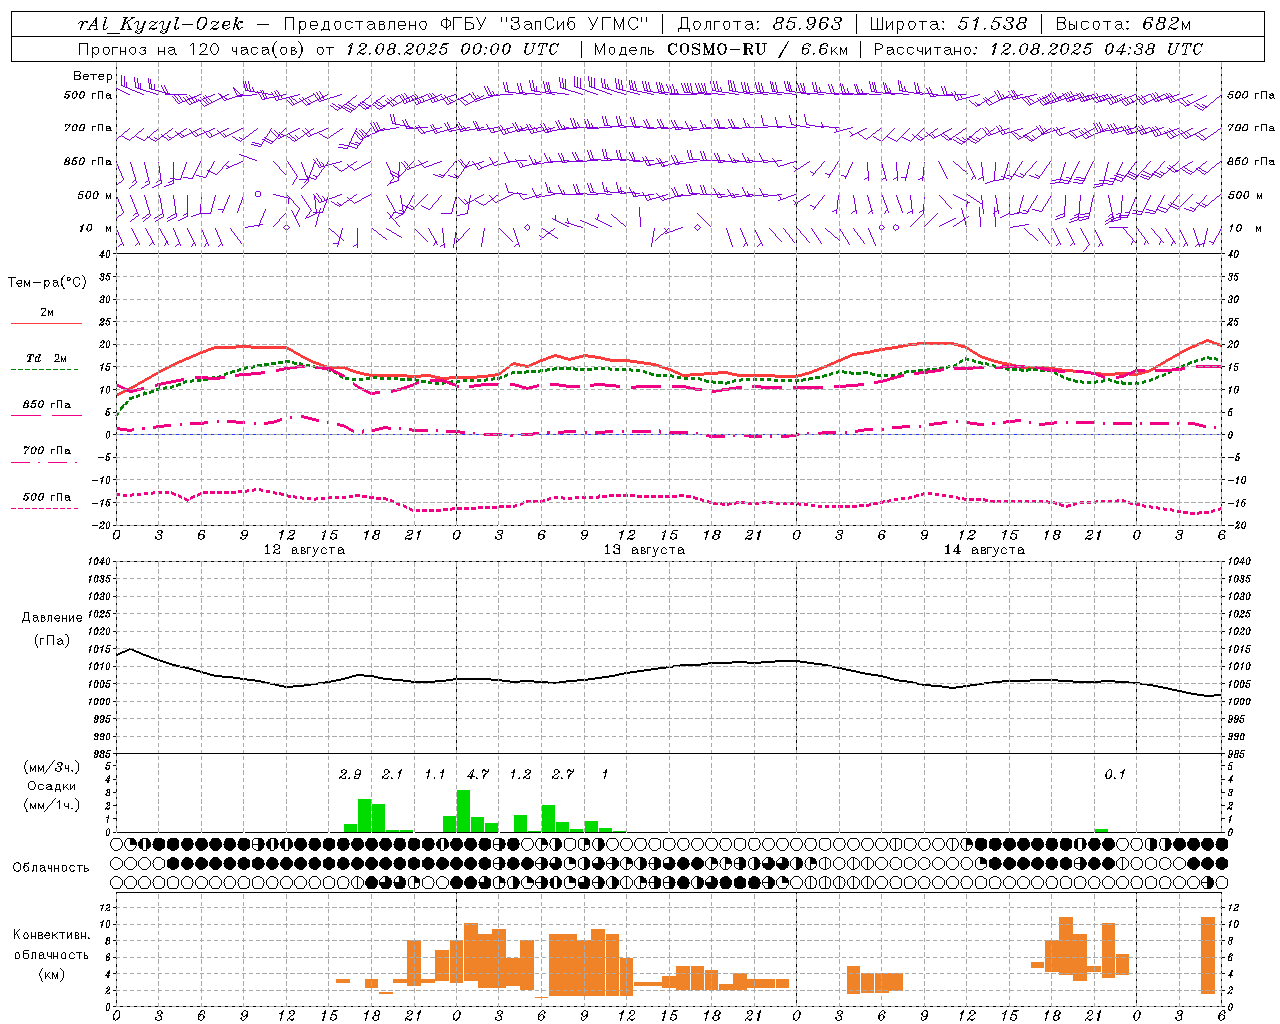This screenshot has width=1280, height=1024.
Task: Click the Тем-ра(°C) panel label
Action: coord(47,283)
